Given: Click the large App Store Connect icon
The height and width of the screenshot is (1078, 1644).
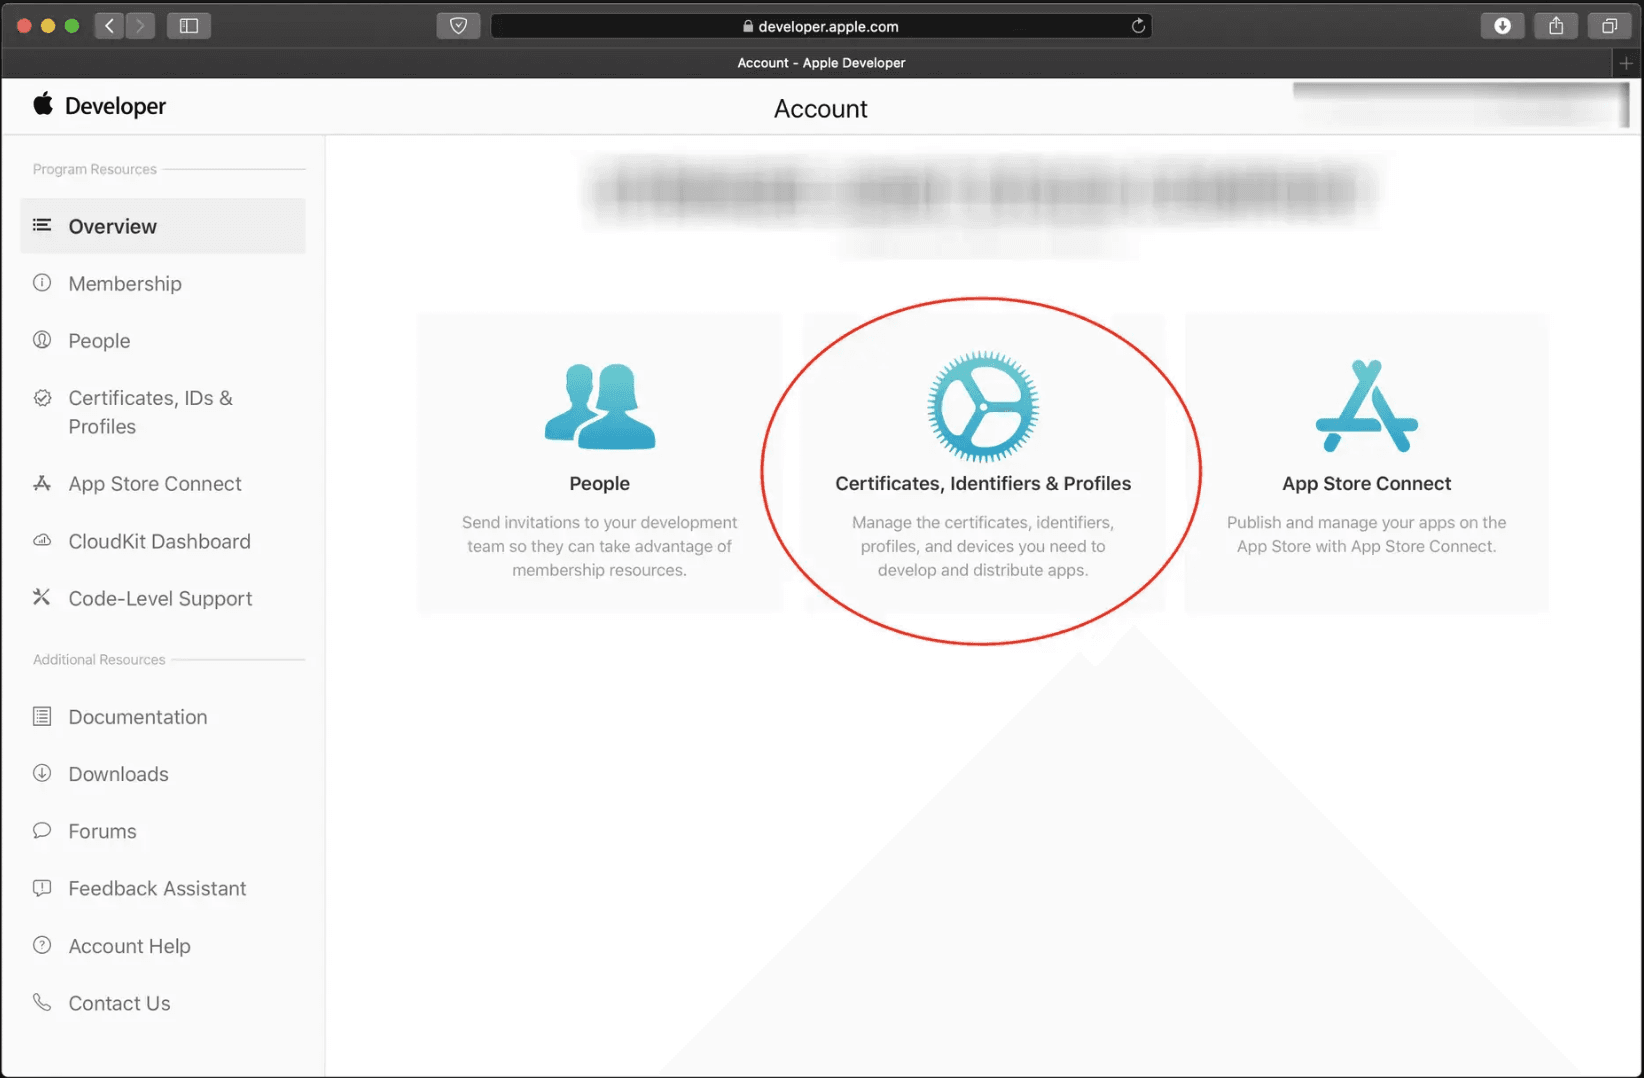Looking at the screenshot, I should [x=1367, y=406].
